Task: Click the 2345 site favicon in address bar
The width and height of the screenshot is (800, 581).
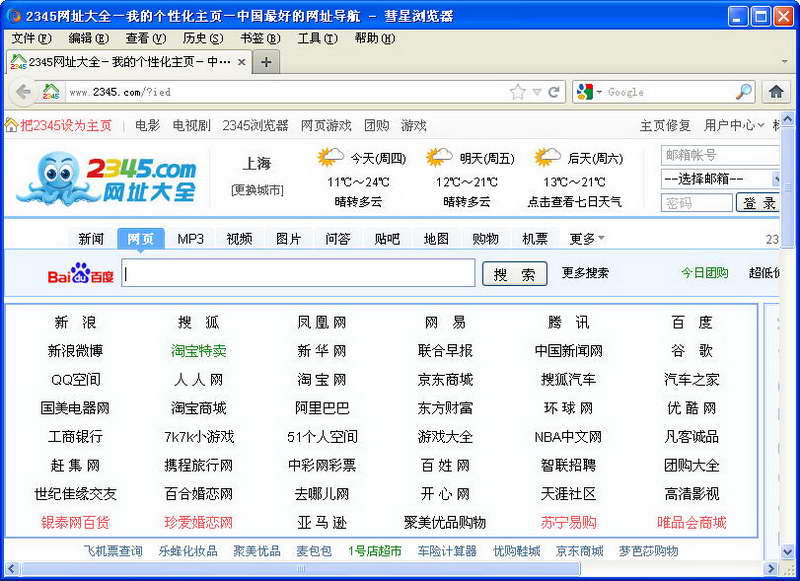Action: click(51, 92)
